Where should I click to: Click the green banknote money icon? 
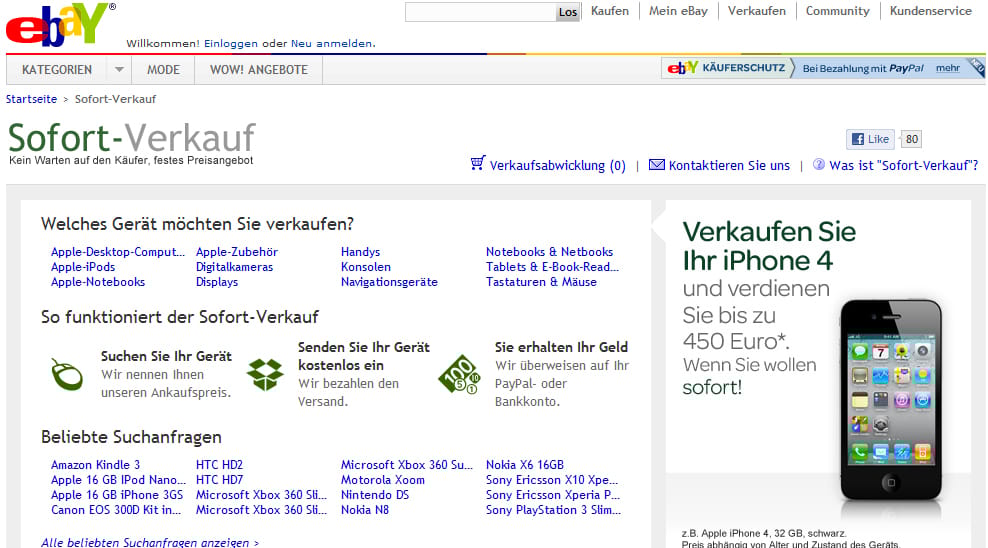pyautogui.click(x=459, y=374)
